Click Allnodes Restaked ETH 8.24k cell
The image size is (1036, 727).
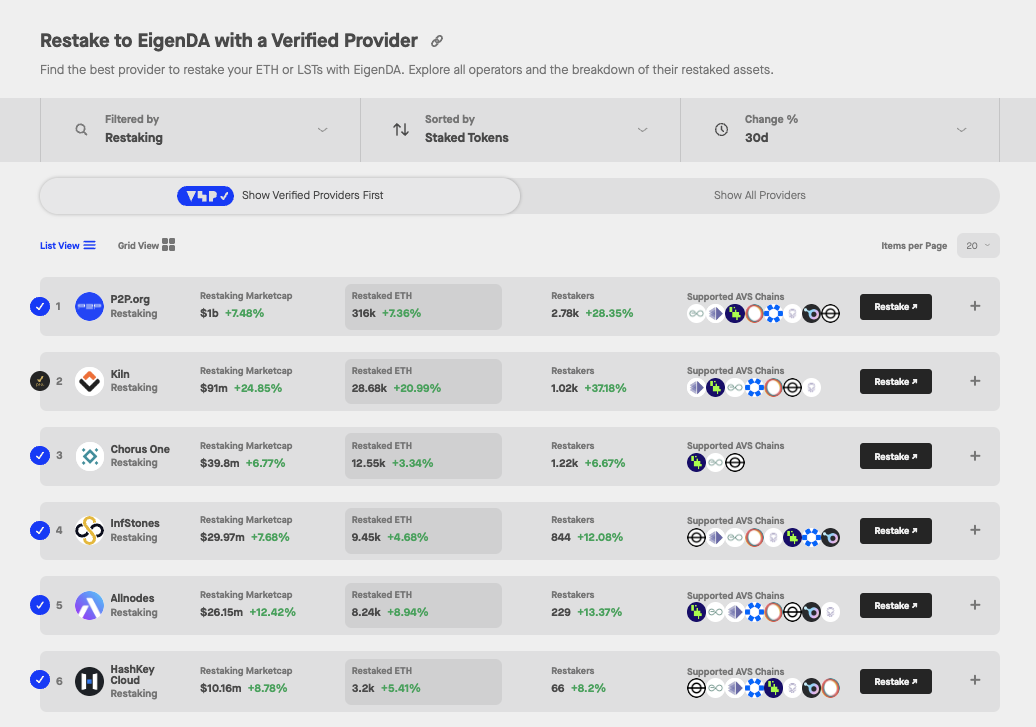click(423, 605)
